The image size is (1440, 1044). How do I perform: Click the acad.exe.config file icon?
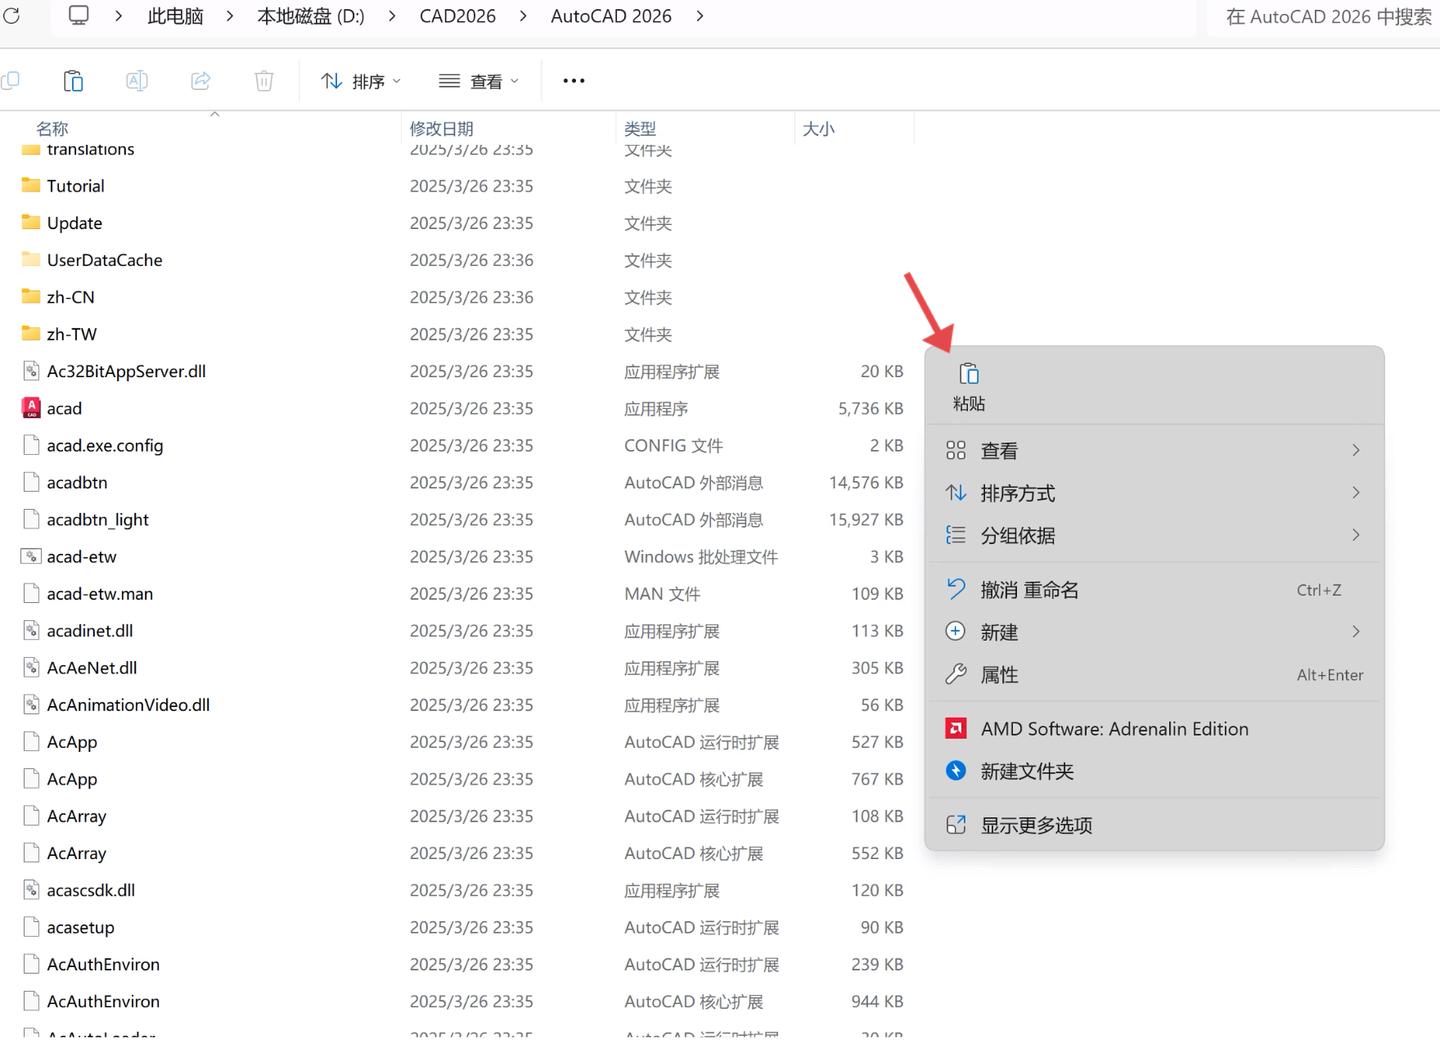[x=31, y=445]
